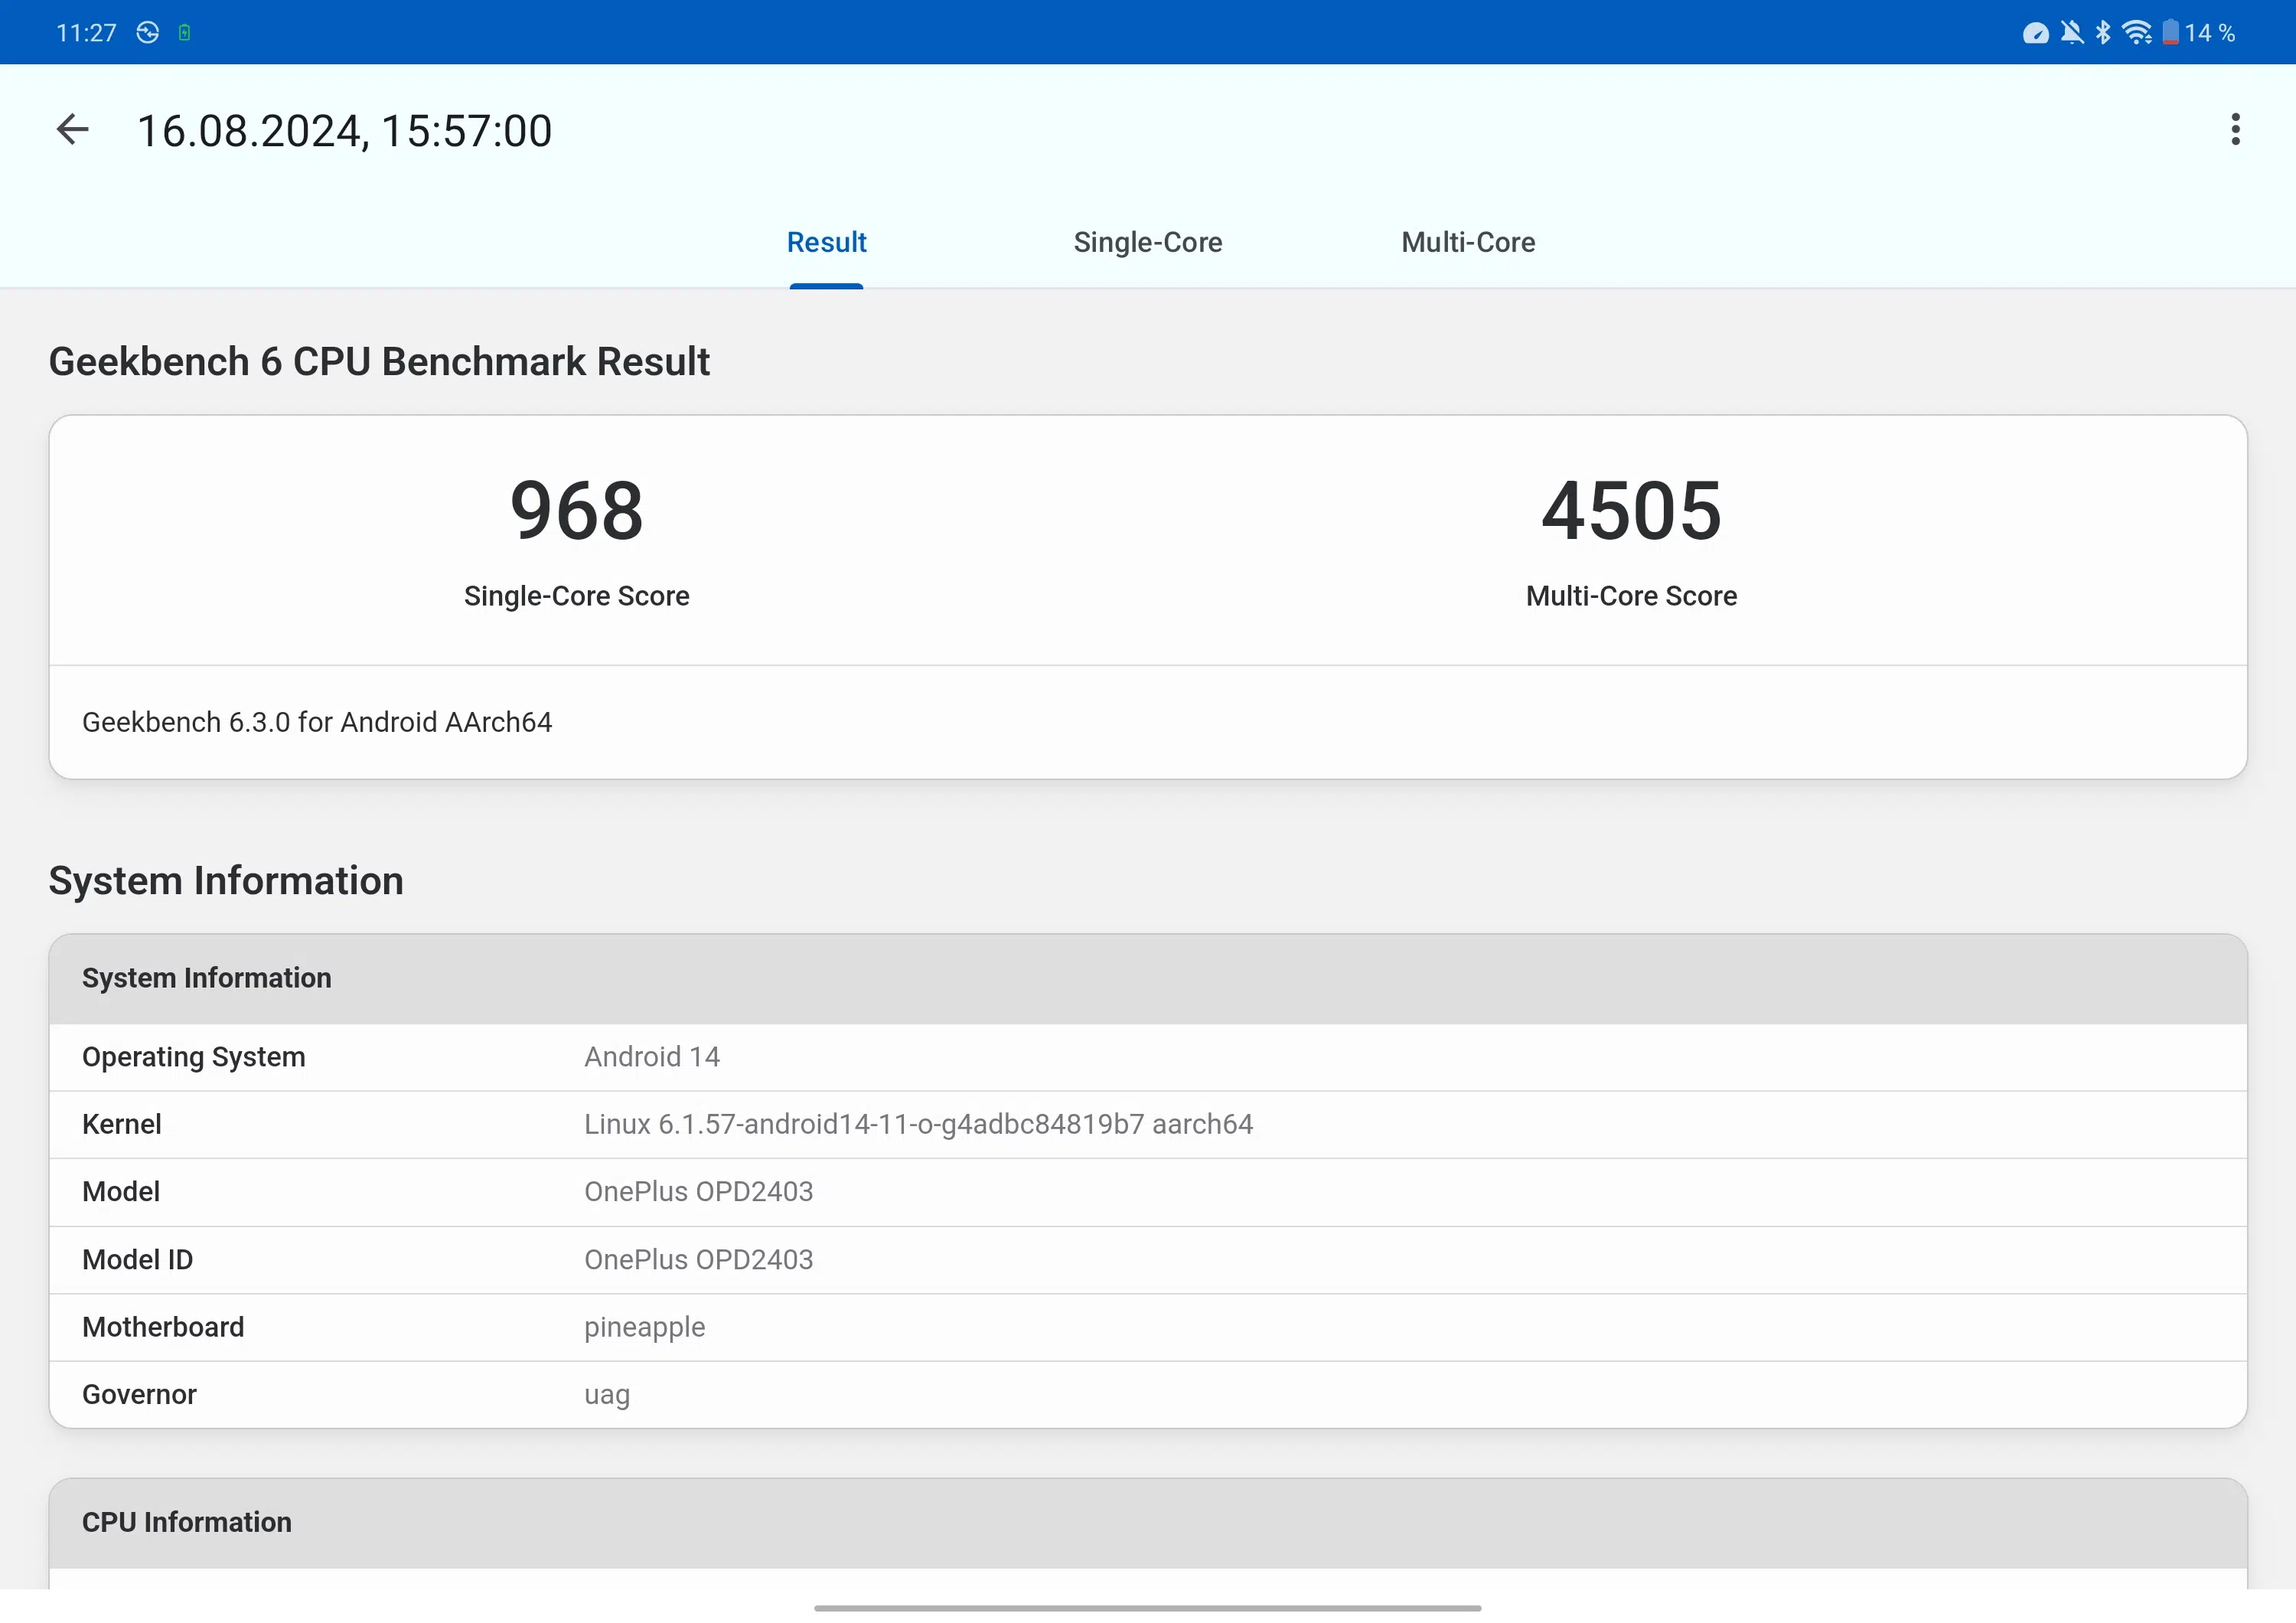
Task: Click the 4505 multi-core score
Action: coord(1631,510)
